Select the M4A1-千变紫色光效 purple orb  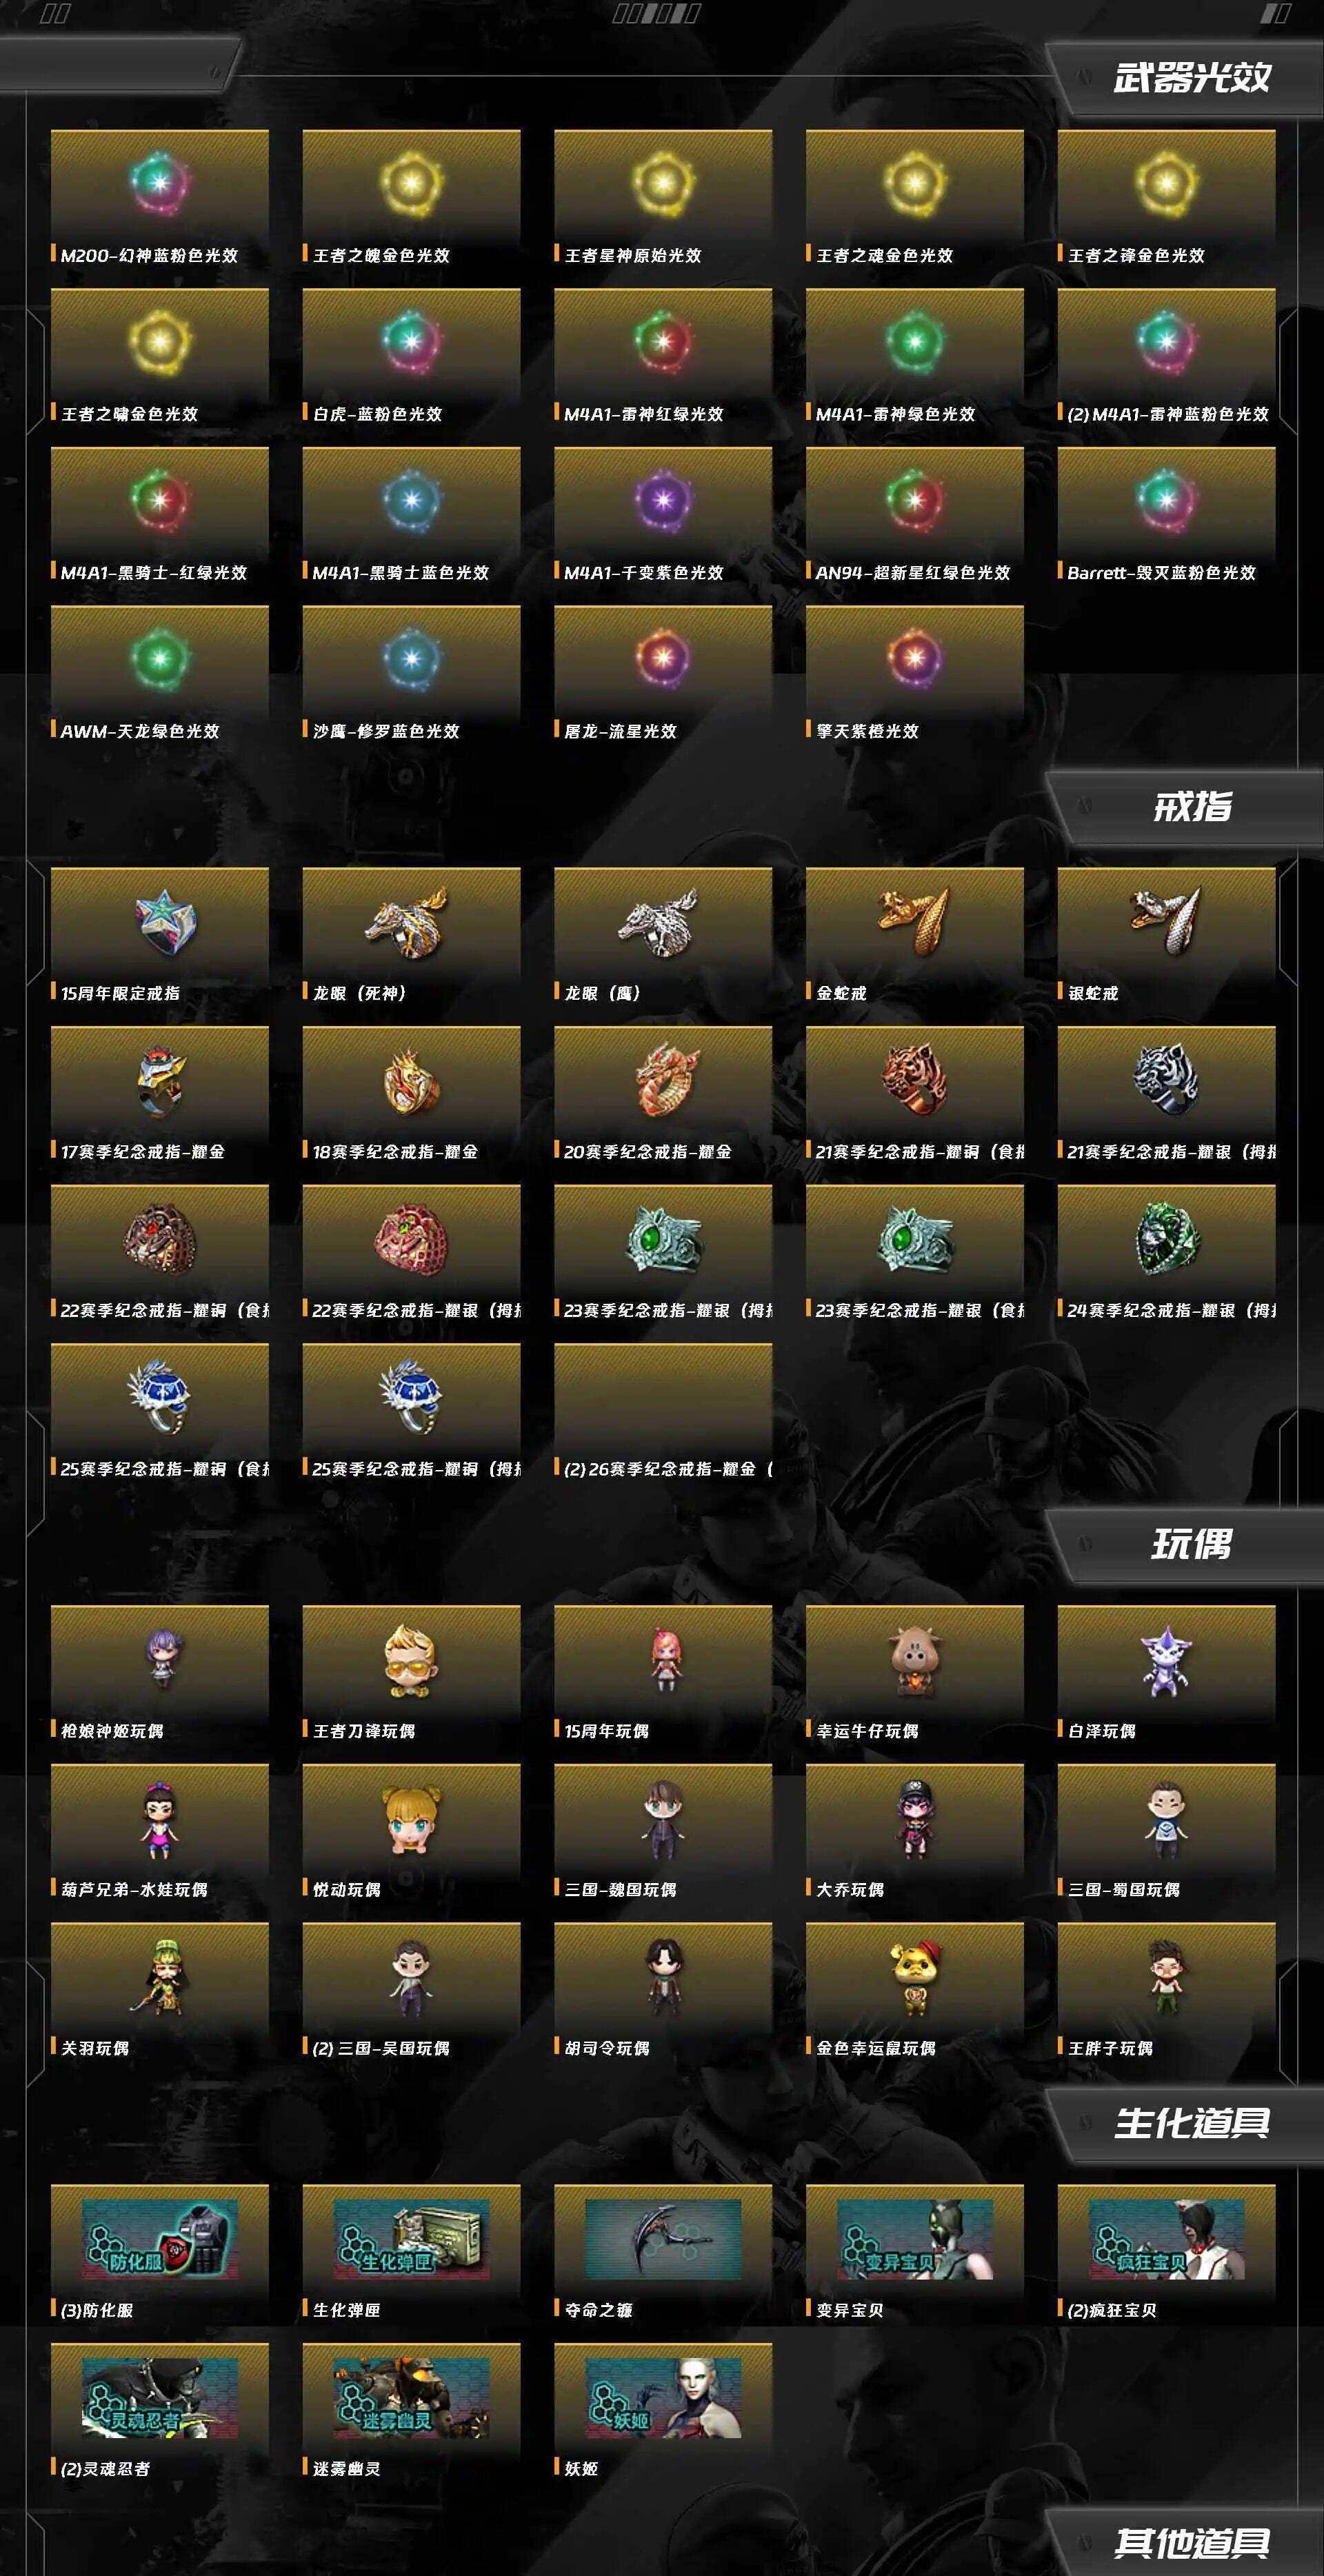(x=663, y=499)
